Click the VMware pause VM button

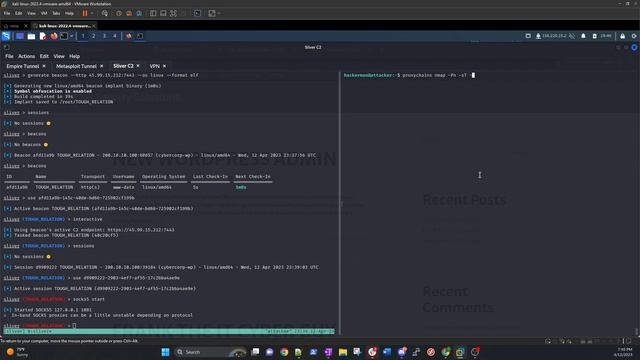[85, 13]
